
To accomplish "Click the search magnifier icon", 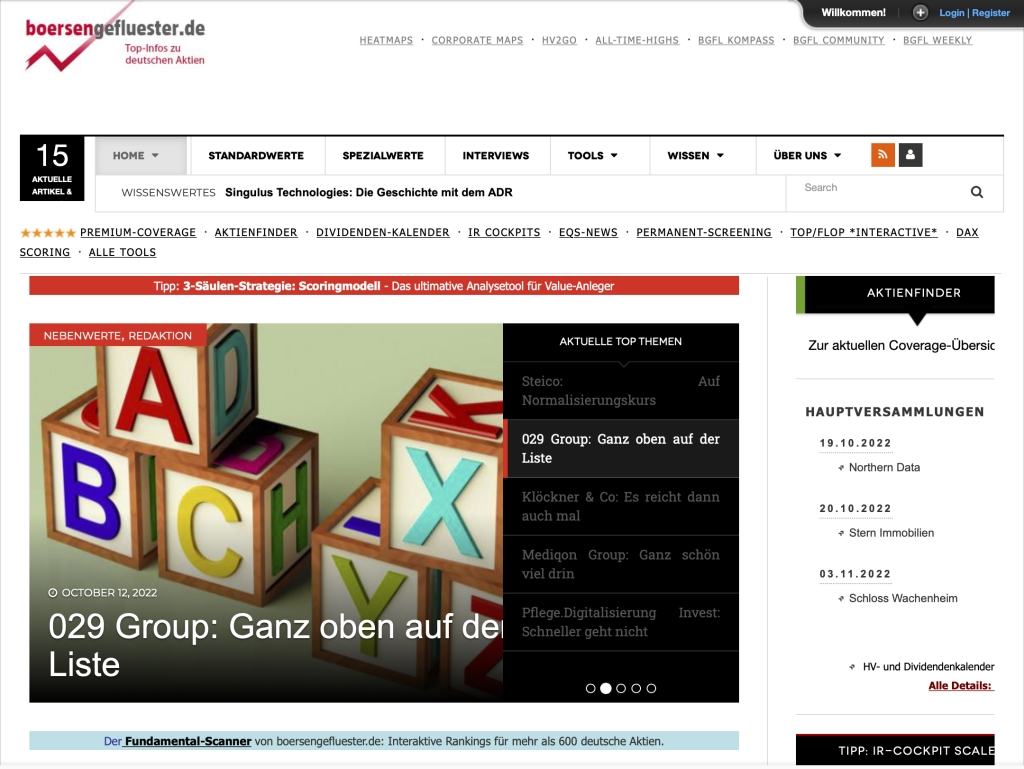I will click(977, 192).
